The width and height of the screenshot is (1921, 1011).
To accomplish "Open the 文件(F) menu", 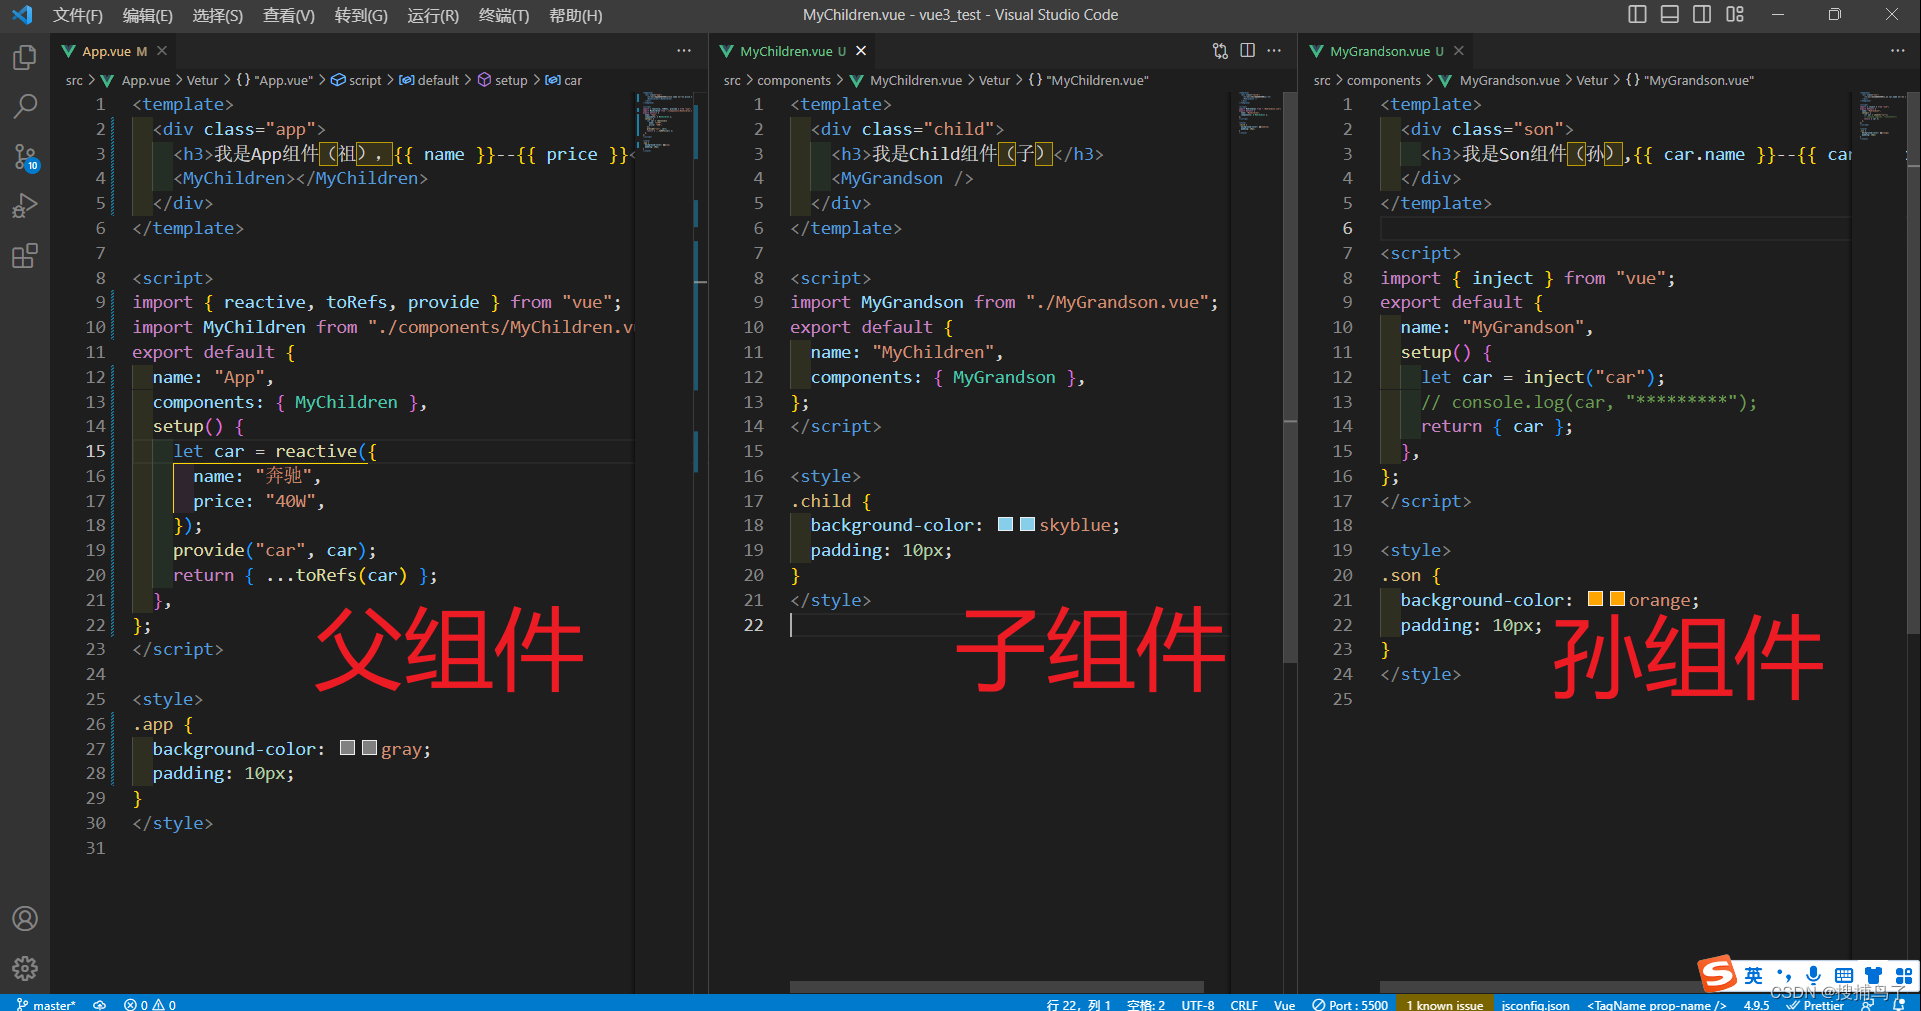I will [x=78, y=15].
